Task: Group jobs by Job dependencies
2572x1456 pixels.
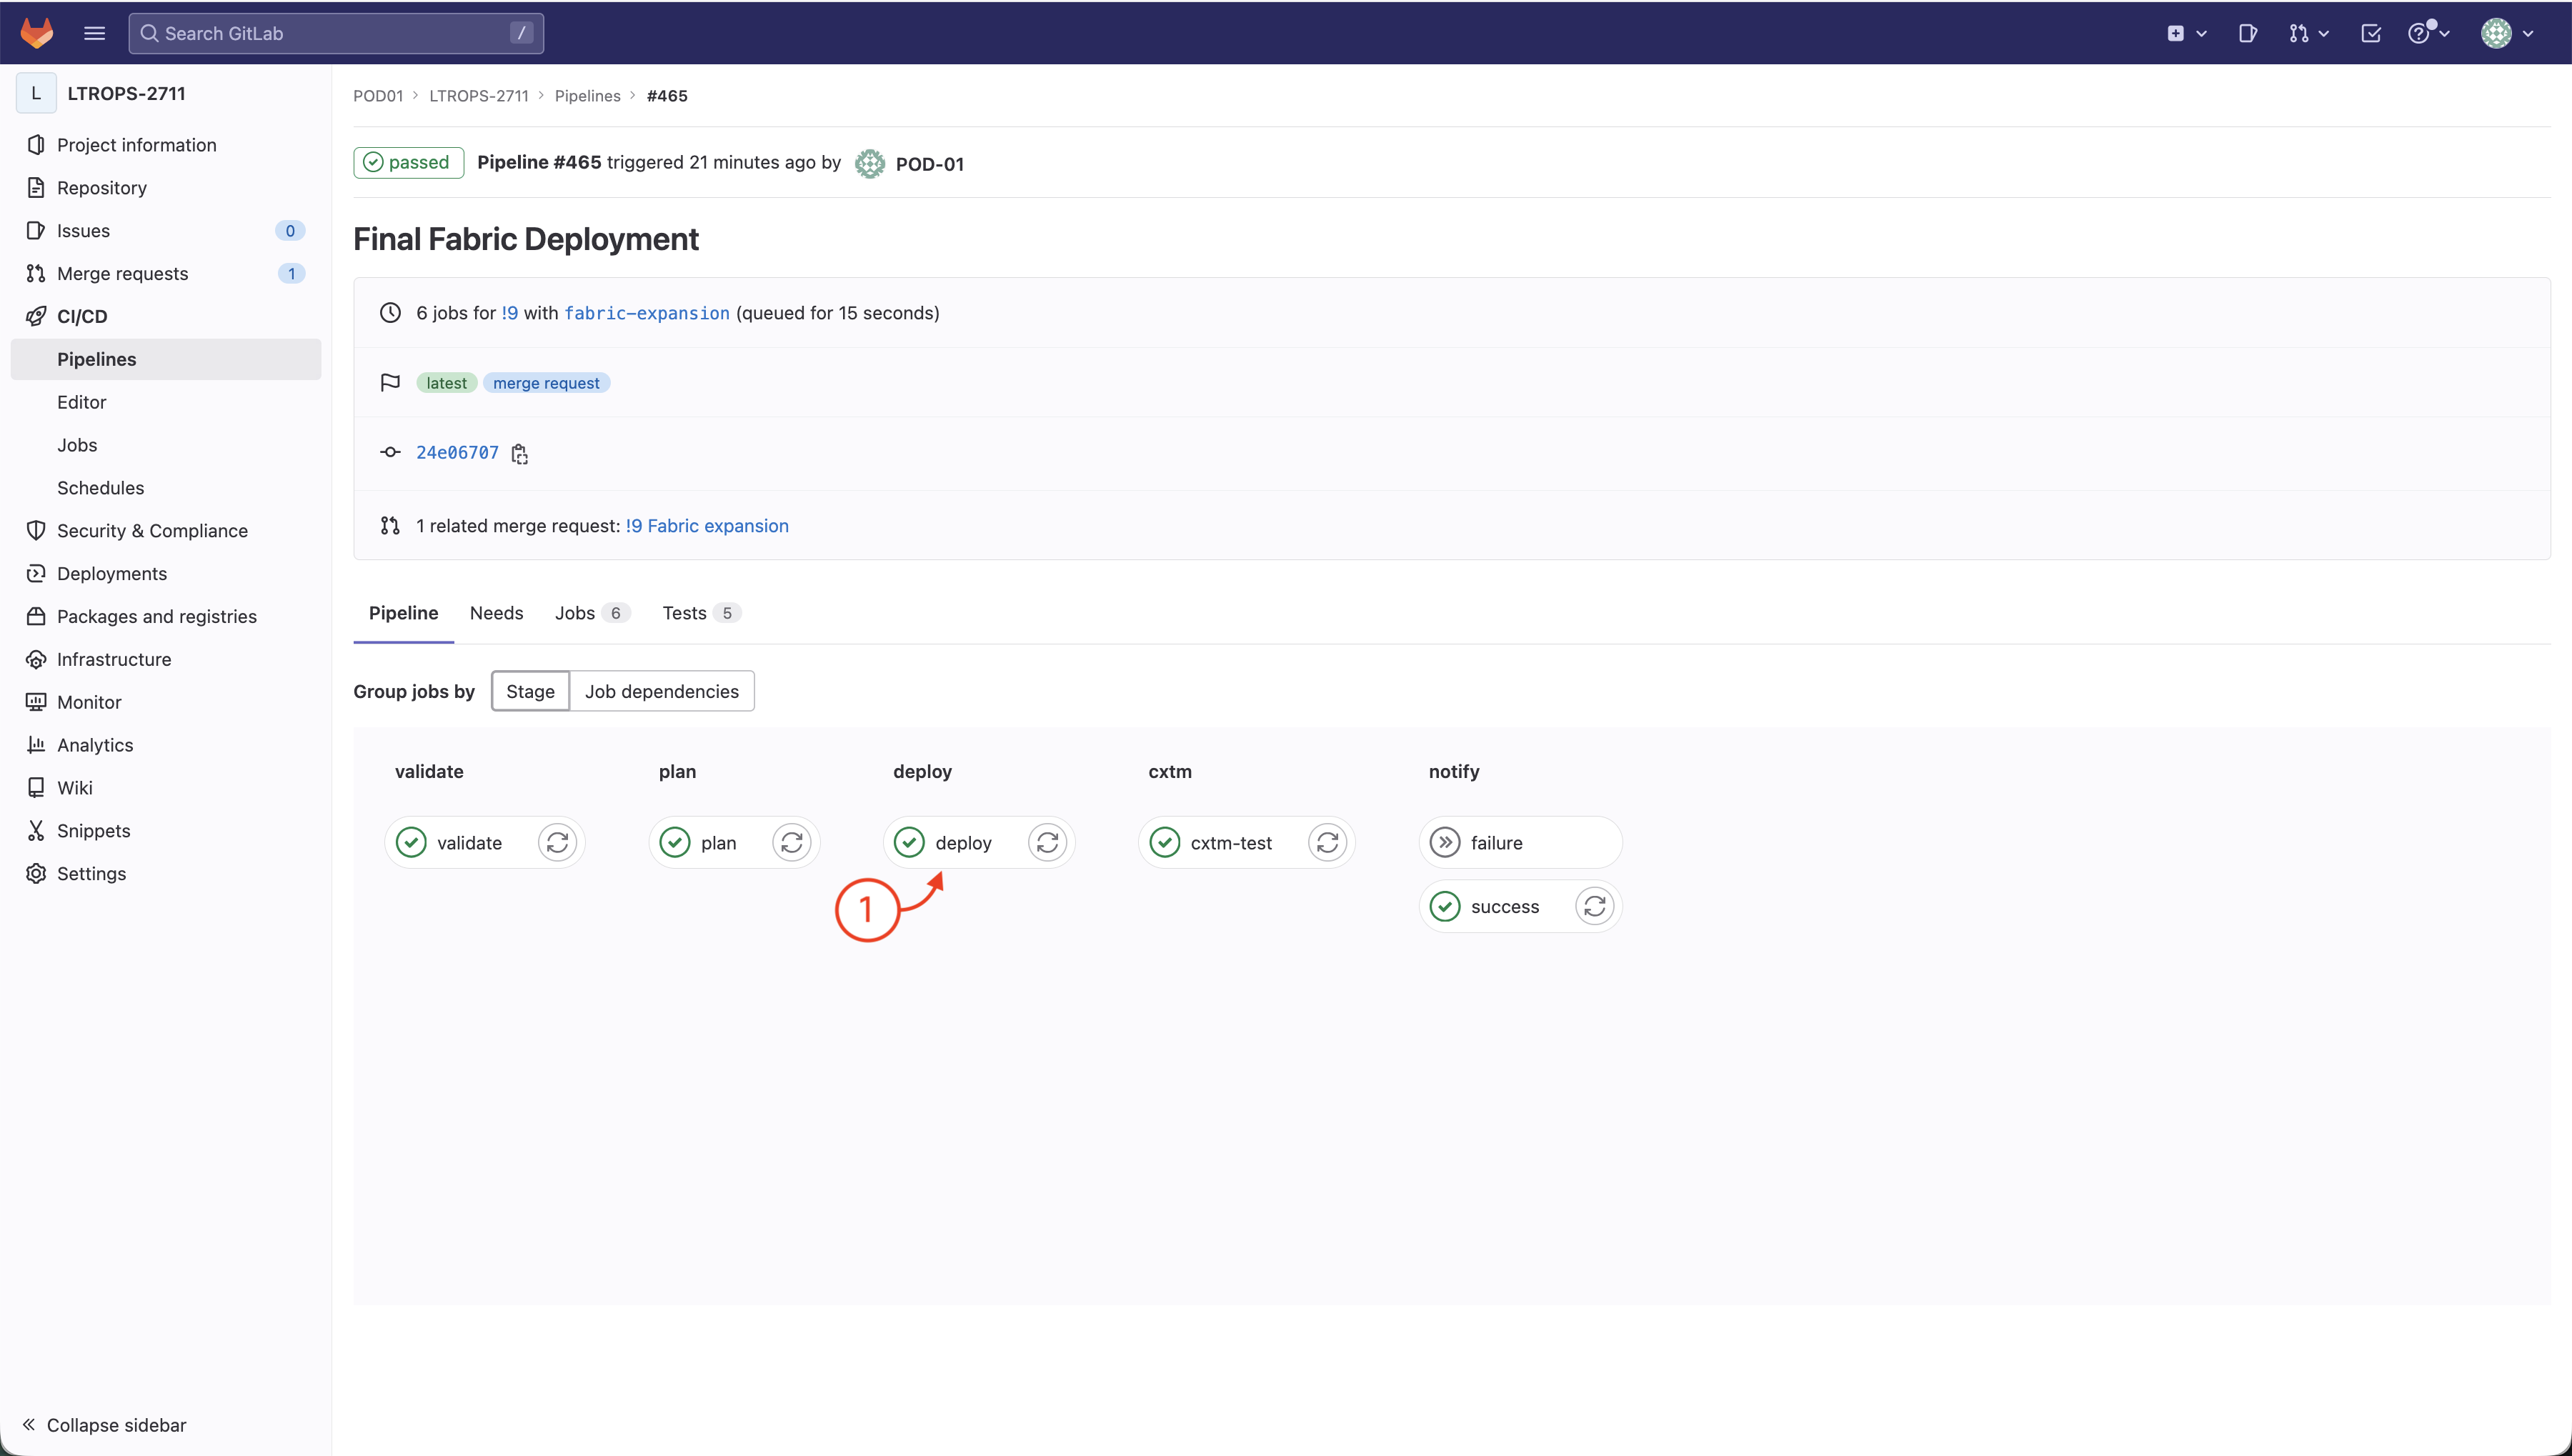Action: pyautogui.click(x=661, y=691)
